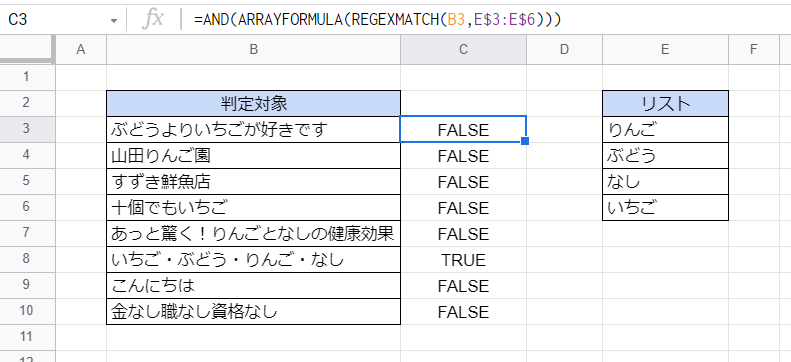Screen dimensions: 791x362
Task: Click the list cell なし
Action: 665,182
